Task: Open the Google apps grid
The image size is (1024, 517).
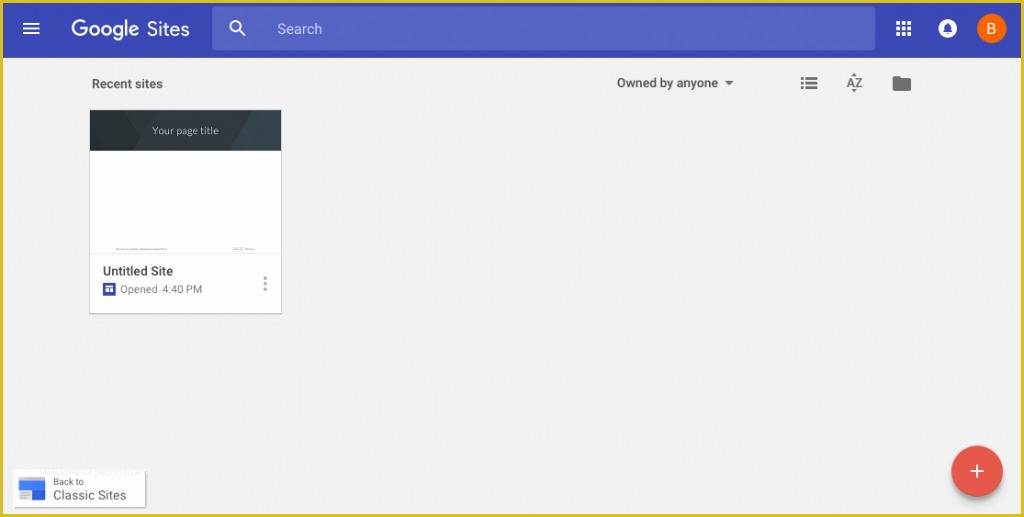Action: (x=903, y=29)
